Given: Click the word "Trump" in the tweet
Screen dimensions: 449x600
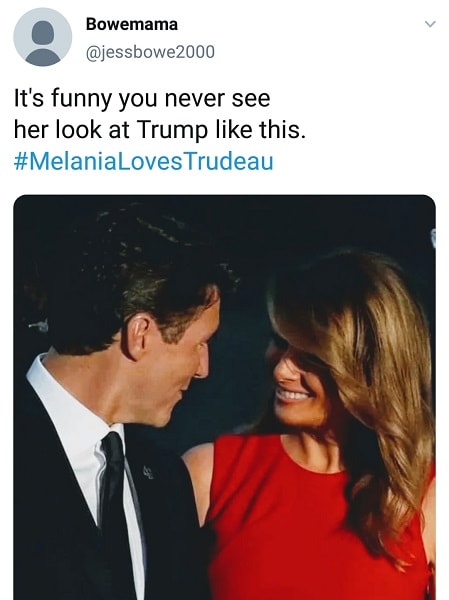Looking at the screenshot, I should (171, 130).
